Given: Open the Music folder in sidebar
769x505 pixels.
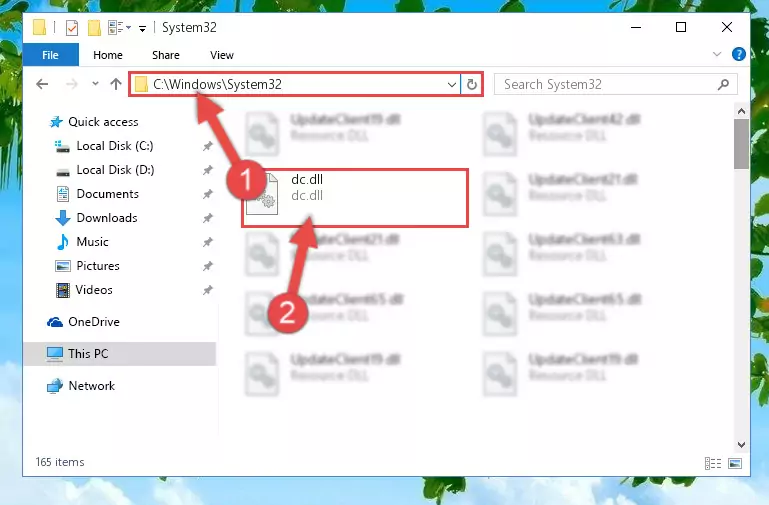Looking at the screenshot, I should click(82, 242).
